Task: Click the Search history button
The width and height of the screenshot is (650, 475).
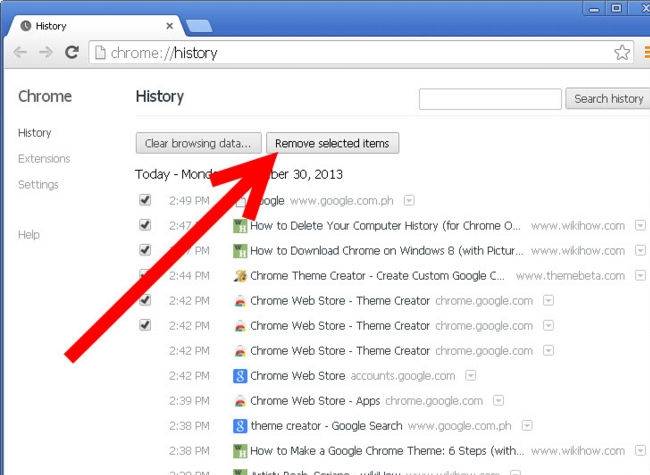Action: point(608,99)
